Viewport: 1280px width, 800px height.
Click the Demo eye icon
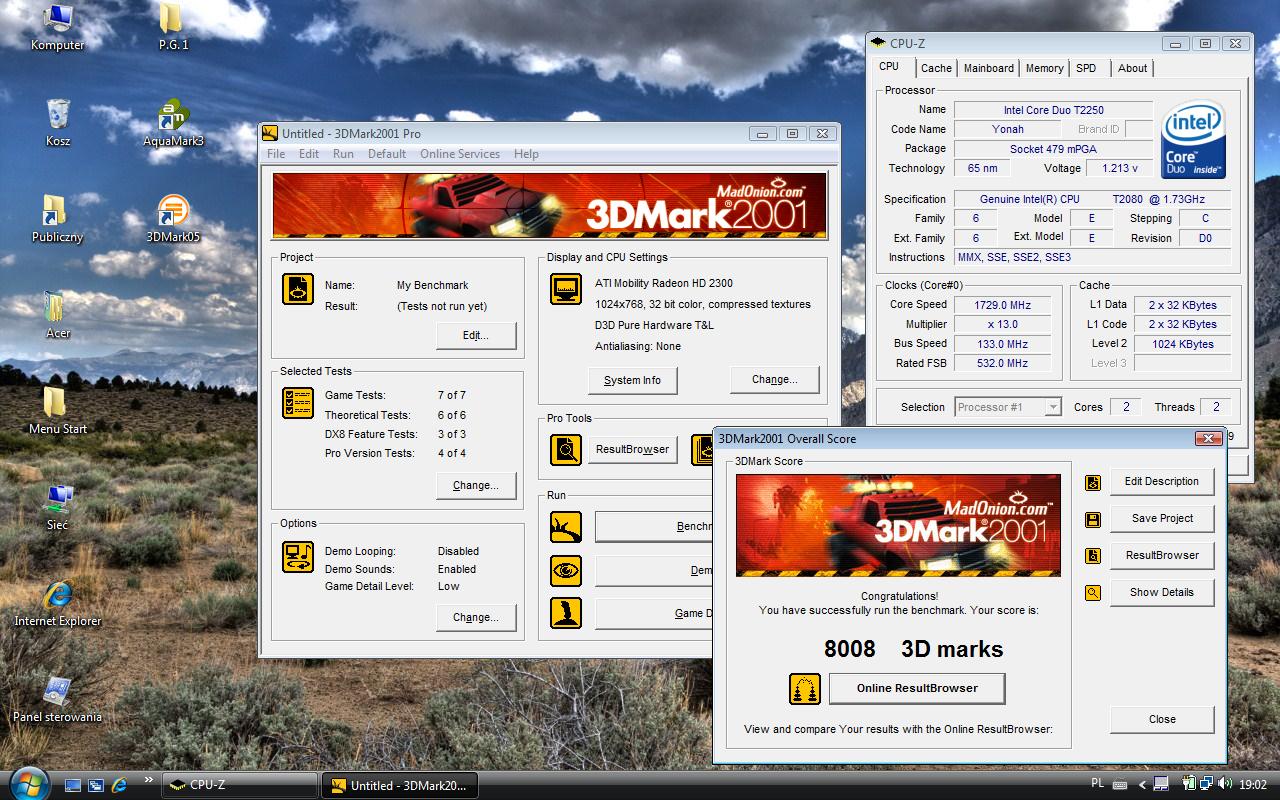coord(566,570)
